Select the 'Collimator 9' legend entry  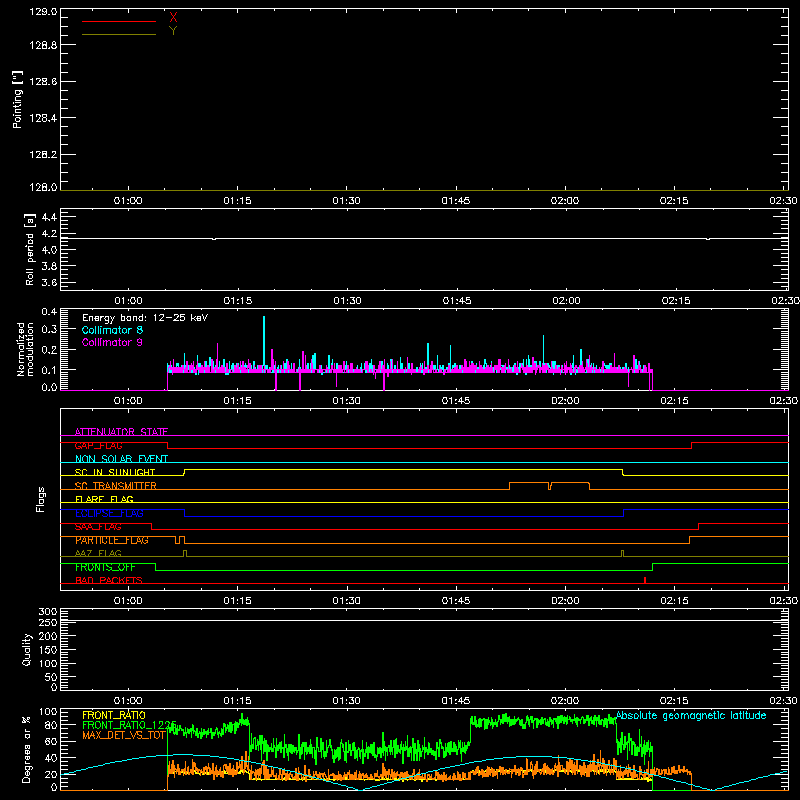[x=112, y=342]
